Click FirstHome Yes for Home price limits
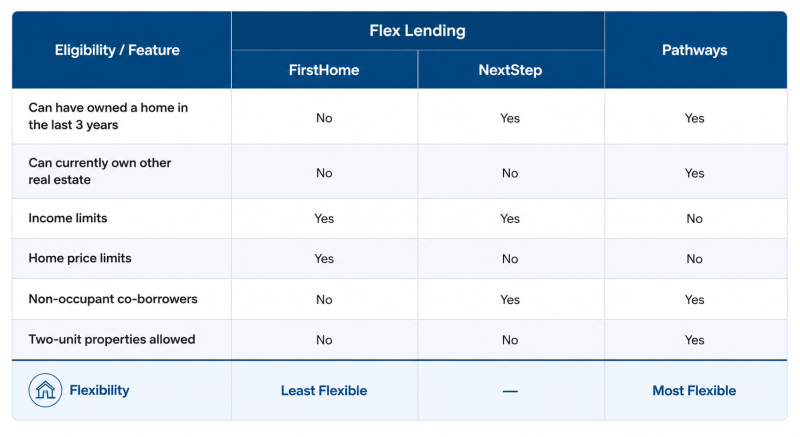Screen dimensions: 800x437 [324, 259]
